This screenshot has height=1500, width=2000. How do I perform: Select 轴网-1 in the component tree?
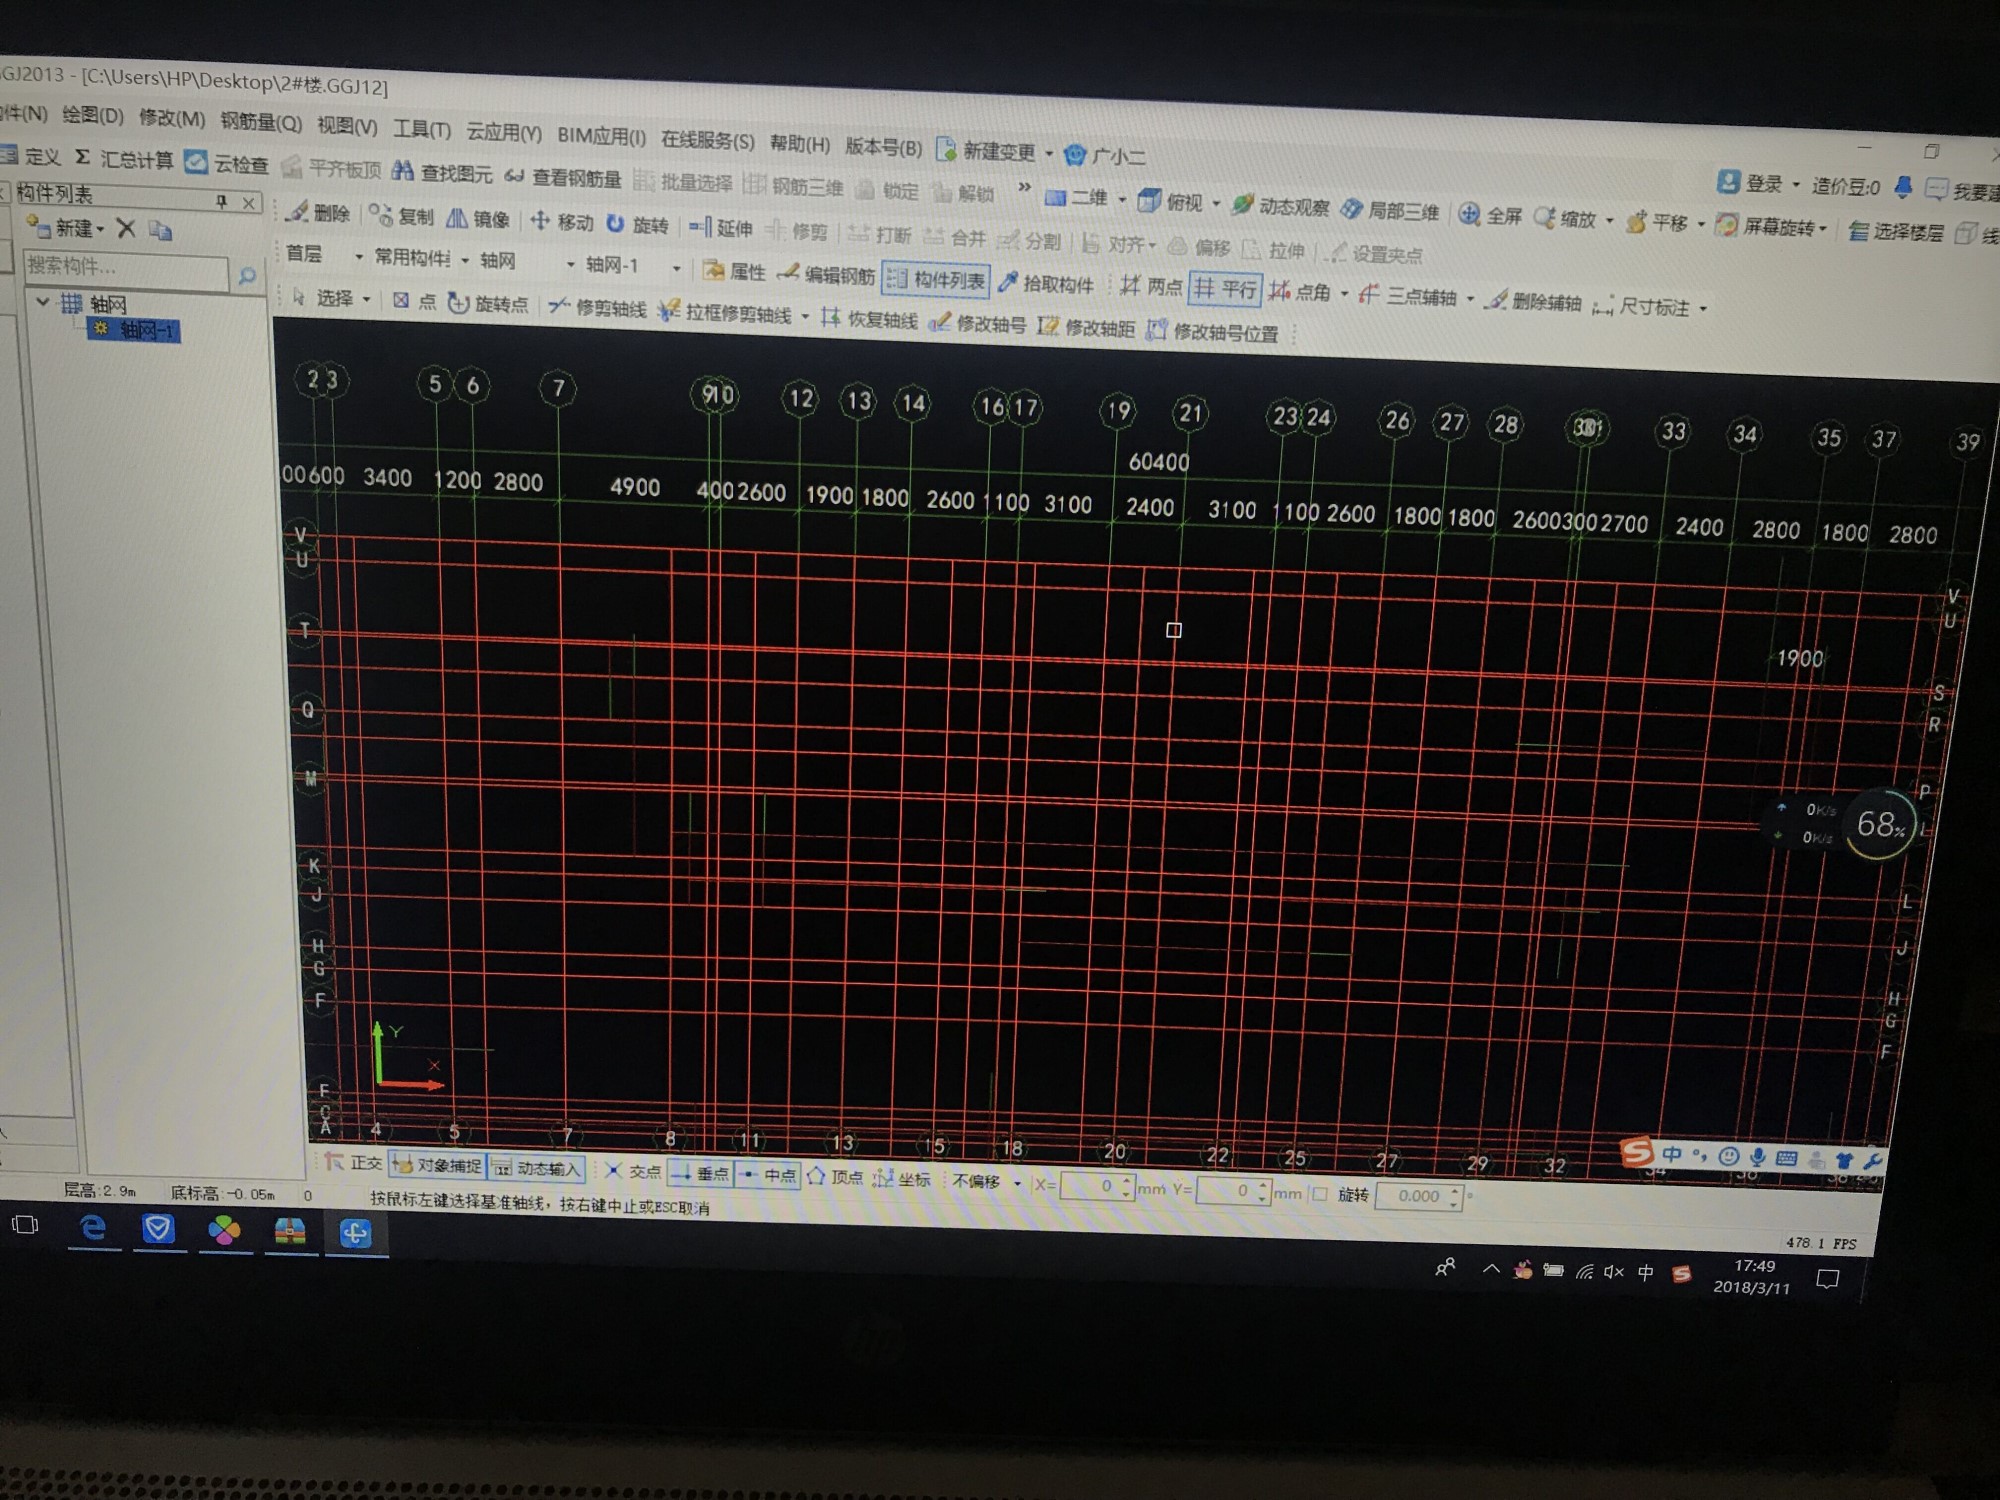tap(134, 330)
